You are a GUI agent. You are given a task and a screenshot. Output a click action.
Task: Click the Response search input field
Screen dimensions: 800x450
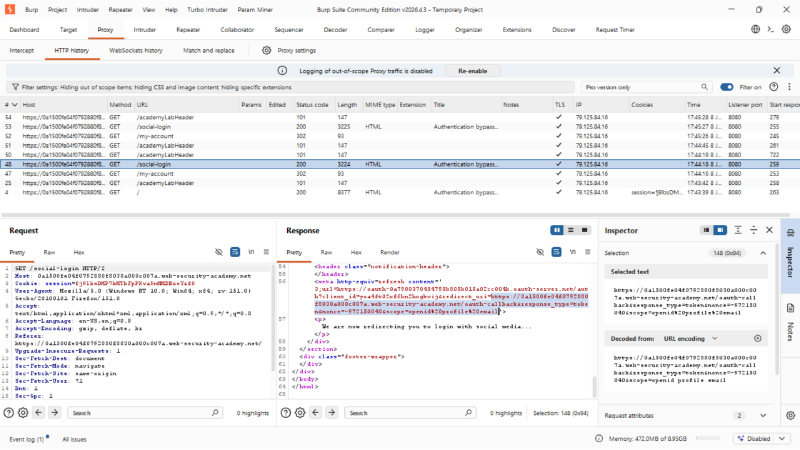(410, 412)
